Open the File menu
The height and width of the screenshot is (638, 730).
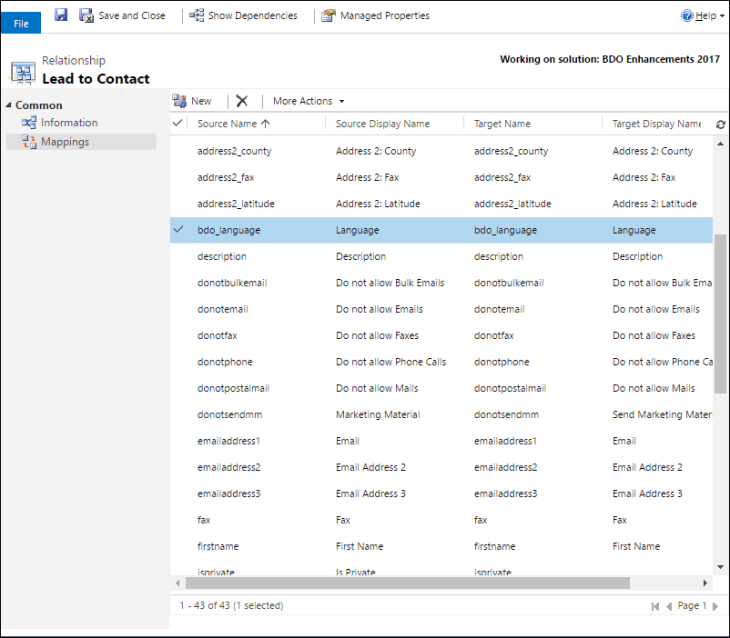[21, 23]
